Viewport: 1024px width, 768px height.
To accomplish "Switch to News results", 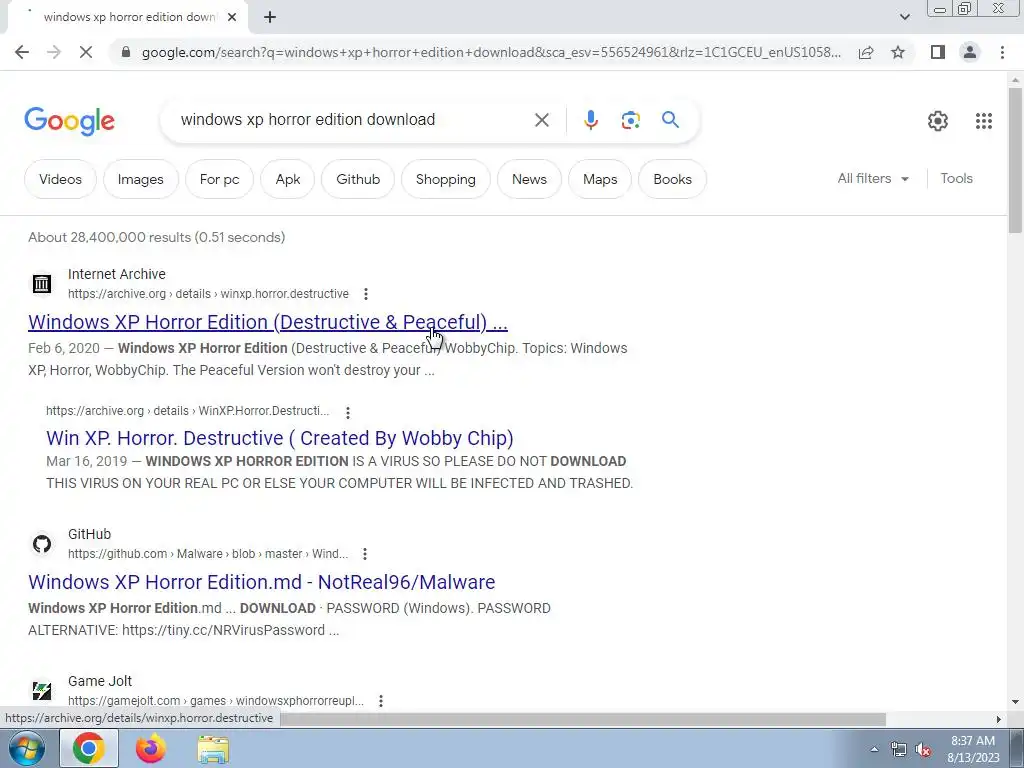I will (529, 179).
